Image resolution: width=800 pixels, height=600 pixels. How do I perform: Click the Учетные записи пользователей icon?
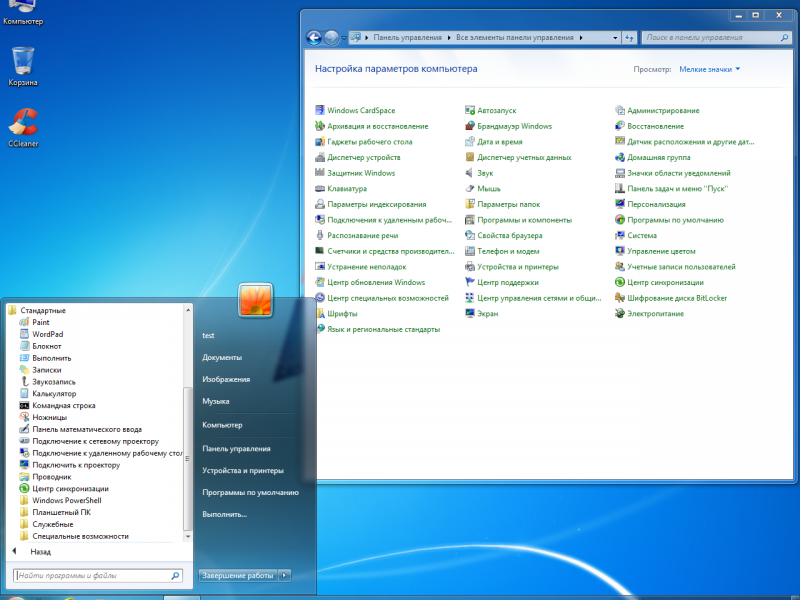[x=620, y=266]
